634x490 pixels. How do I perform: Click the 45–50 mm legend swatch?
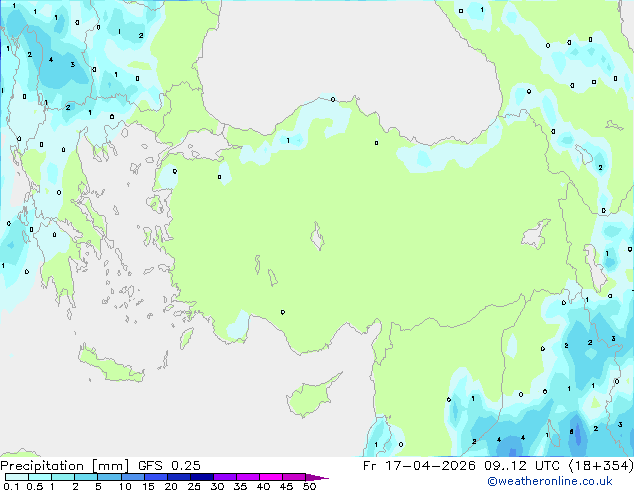(x=294, y=477)
